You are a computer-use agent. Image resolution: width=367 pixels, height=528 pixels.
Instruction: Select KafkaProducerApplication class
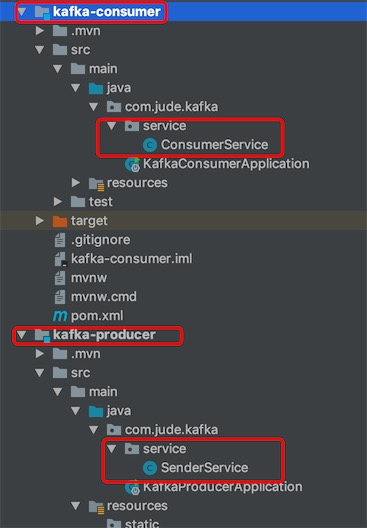pyautogui.click(x=223, y=487)
